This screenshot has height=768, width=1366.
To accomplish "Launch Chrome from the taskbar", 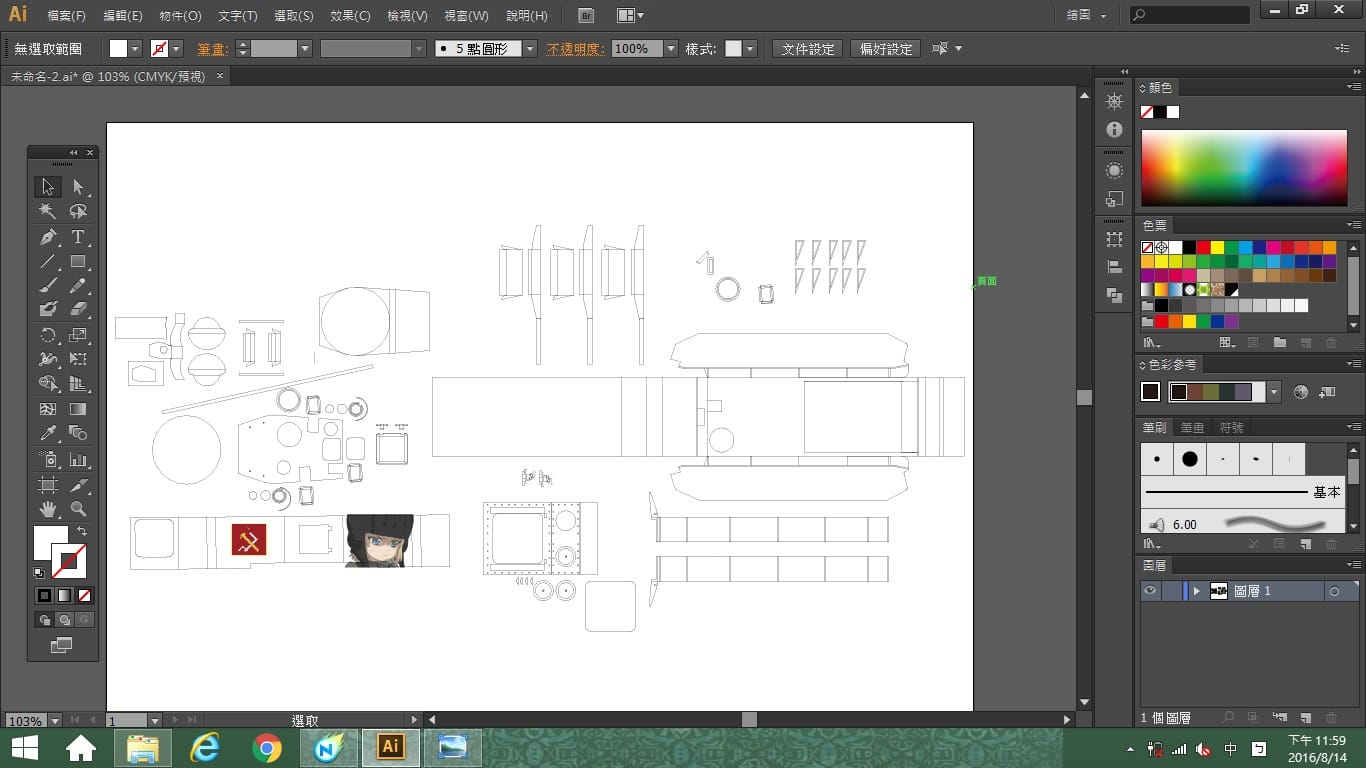I will 267,747.
